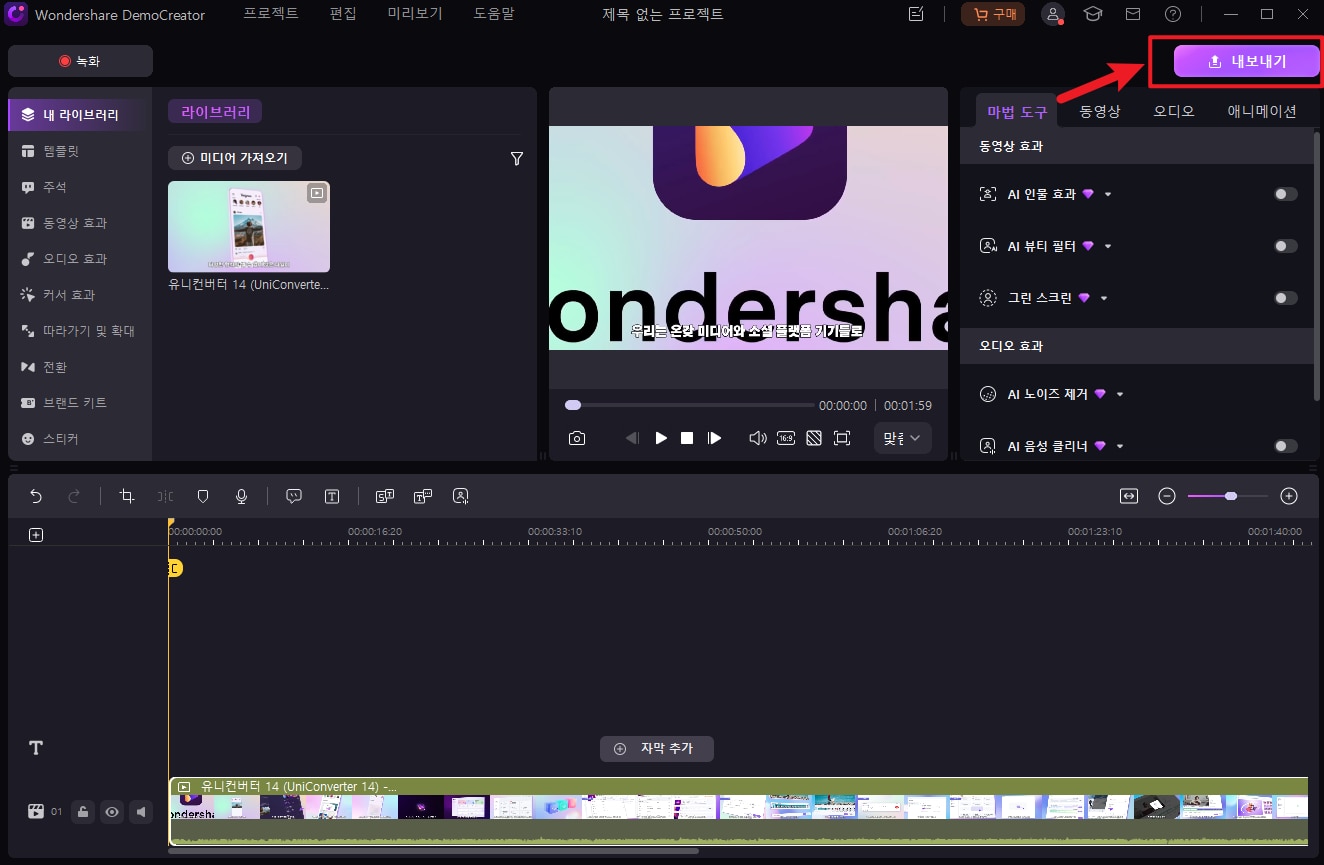Change aspect ratio with 16:9 icon
The width and height of the screenshot is (1324, 865).
[786, 438]
